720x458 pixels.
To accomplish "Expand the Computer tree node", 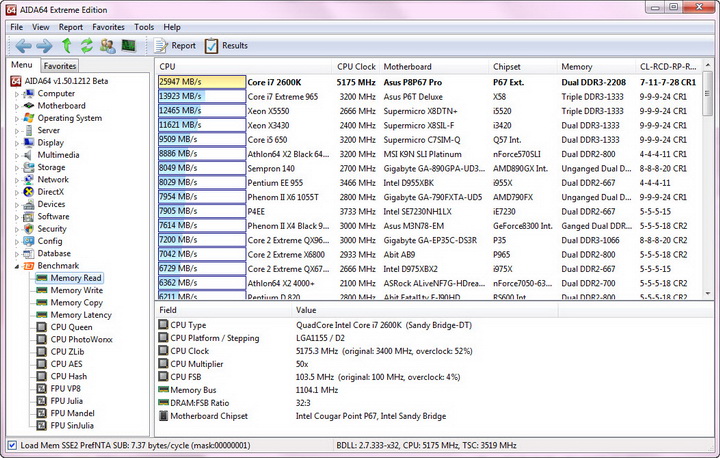I will click(17, 94).
